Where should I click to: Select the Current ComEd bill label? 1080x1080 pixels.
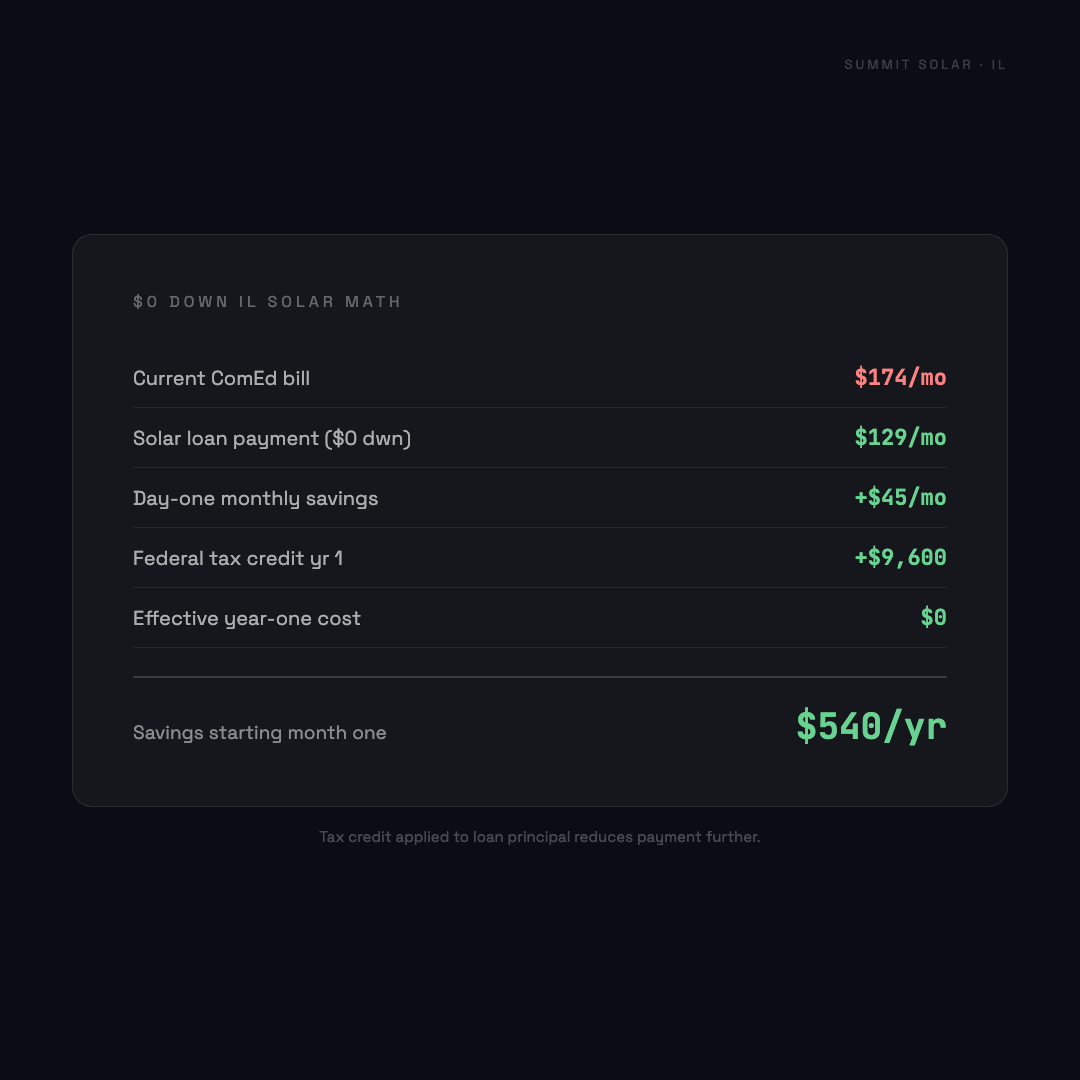[221, 378]
